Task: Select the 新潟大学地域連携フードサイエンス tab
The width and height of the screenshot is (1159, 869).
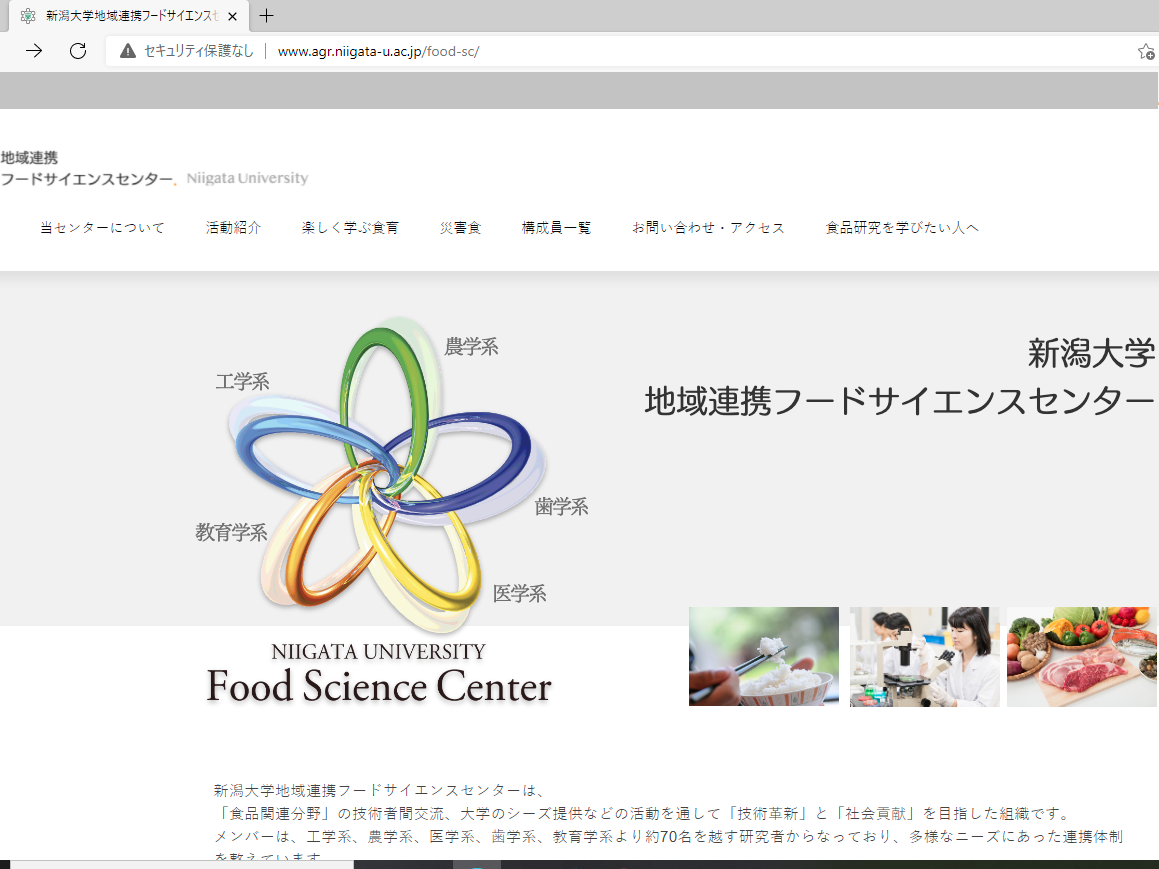Action: (129, 16)
